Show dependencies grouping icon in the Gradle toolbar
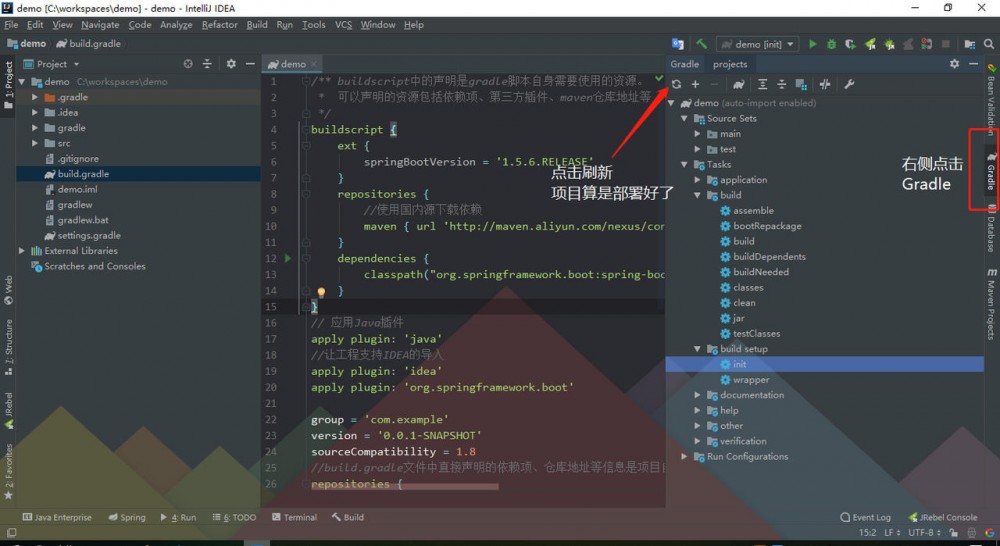 [x=802, y=84]
